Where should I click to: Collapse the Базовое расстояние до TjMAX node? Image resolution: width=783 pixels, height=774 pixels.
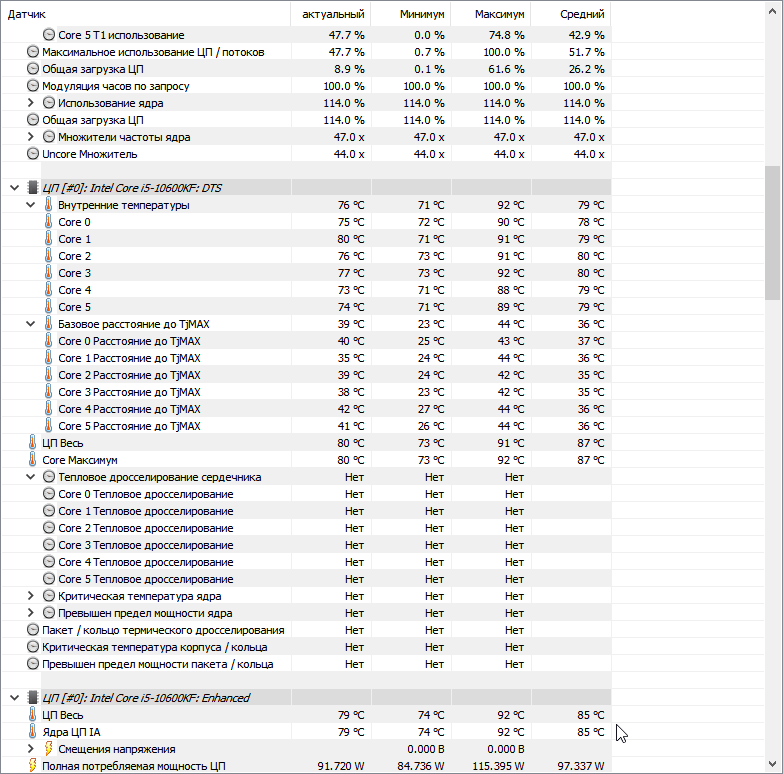tap(30, 324)
